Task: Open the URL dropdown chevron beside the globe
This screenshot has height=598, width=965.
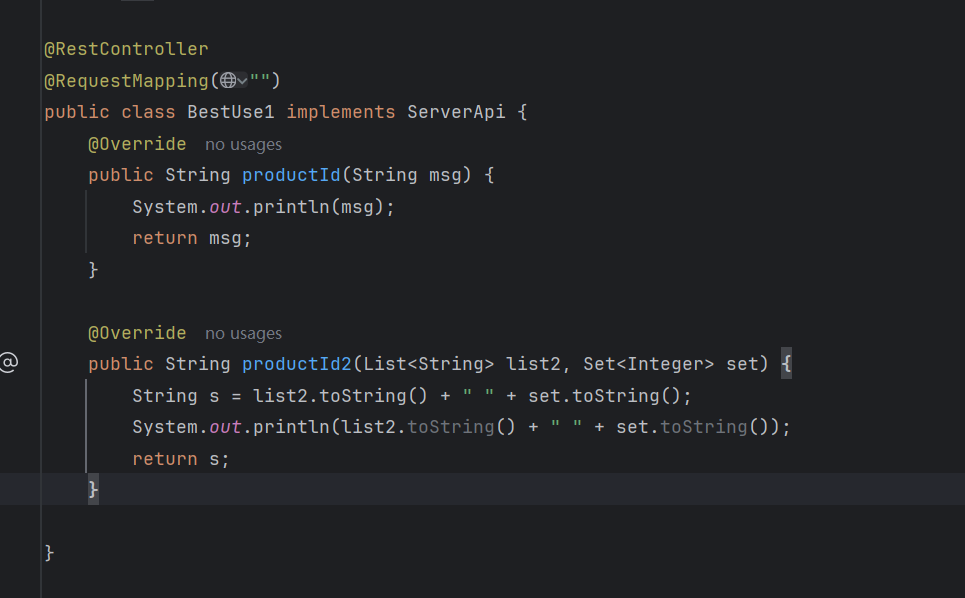Action: click(x=242, y=81)
